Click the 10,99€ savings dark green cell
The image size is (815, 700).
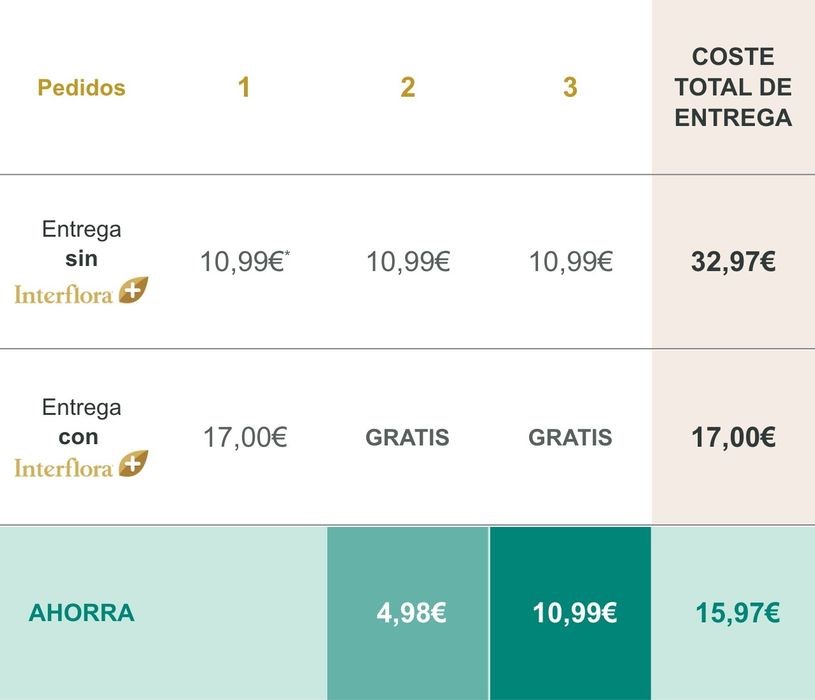(x=571, y=613)
